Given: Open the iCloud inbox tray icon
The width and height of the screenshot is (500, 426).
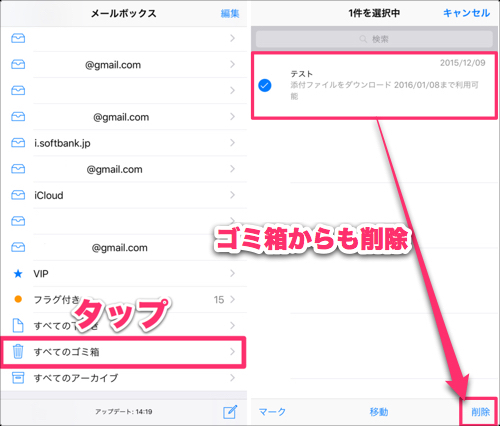Looking at the screenshot, I should point(18,195).
